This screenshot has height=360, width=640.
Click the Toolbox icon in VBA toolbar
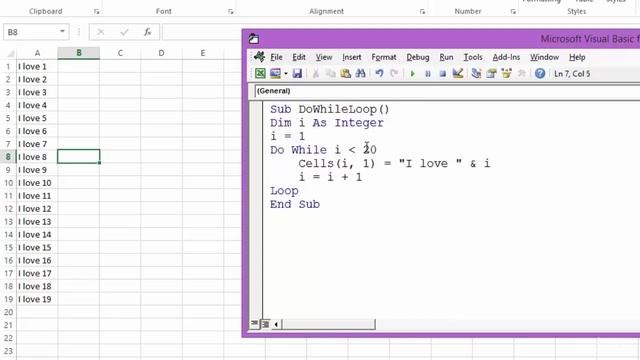click(x=521, y=73)
